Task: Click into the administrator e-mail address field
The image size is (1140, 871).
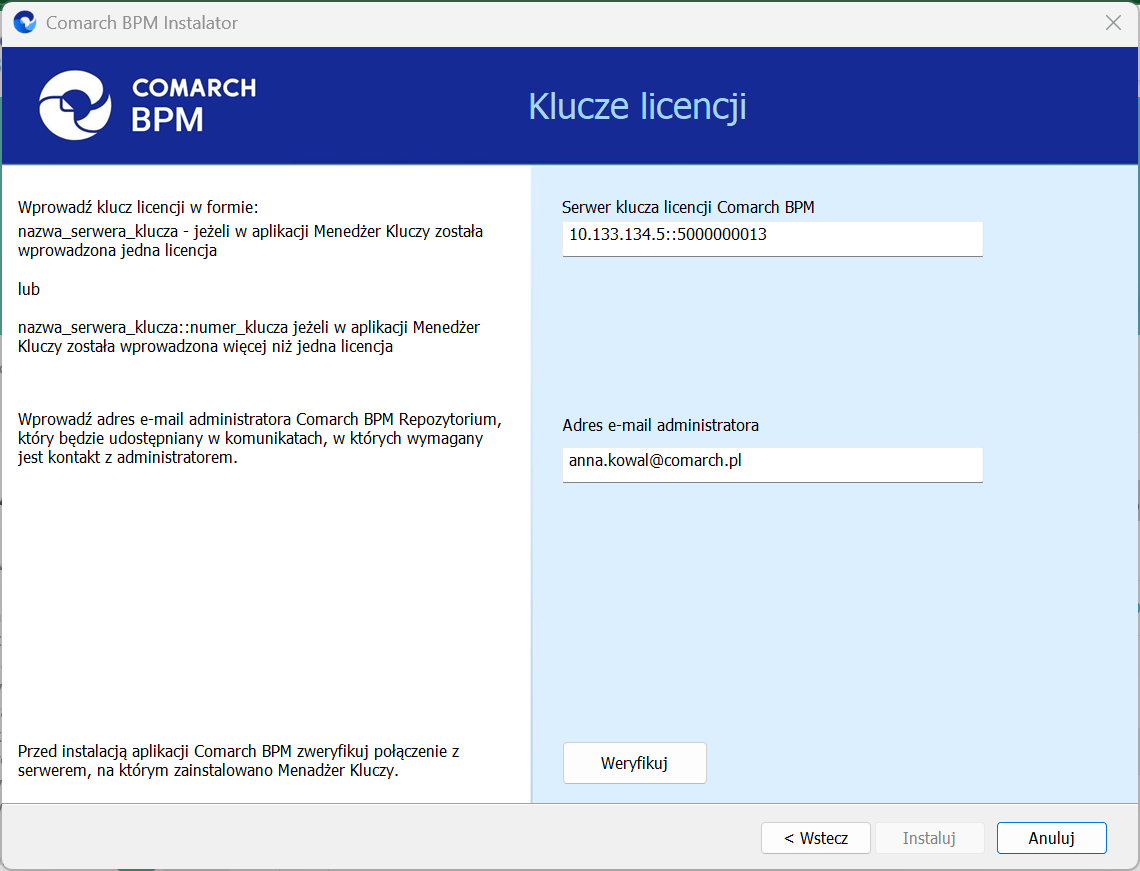Action: tap(772, 463)
